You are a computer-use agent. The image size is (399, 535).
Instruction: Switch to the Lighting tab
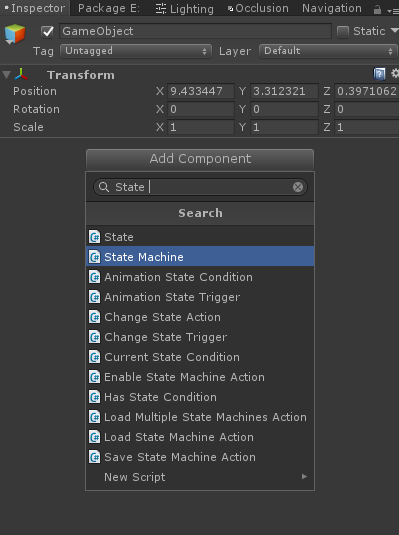point(185,9)
